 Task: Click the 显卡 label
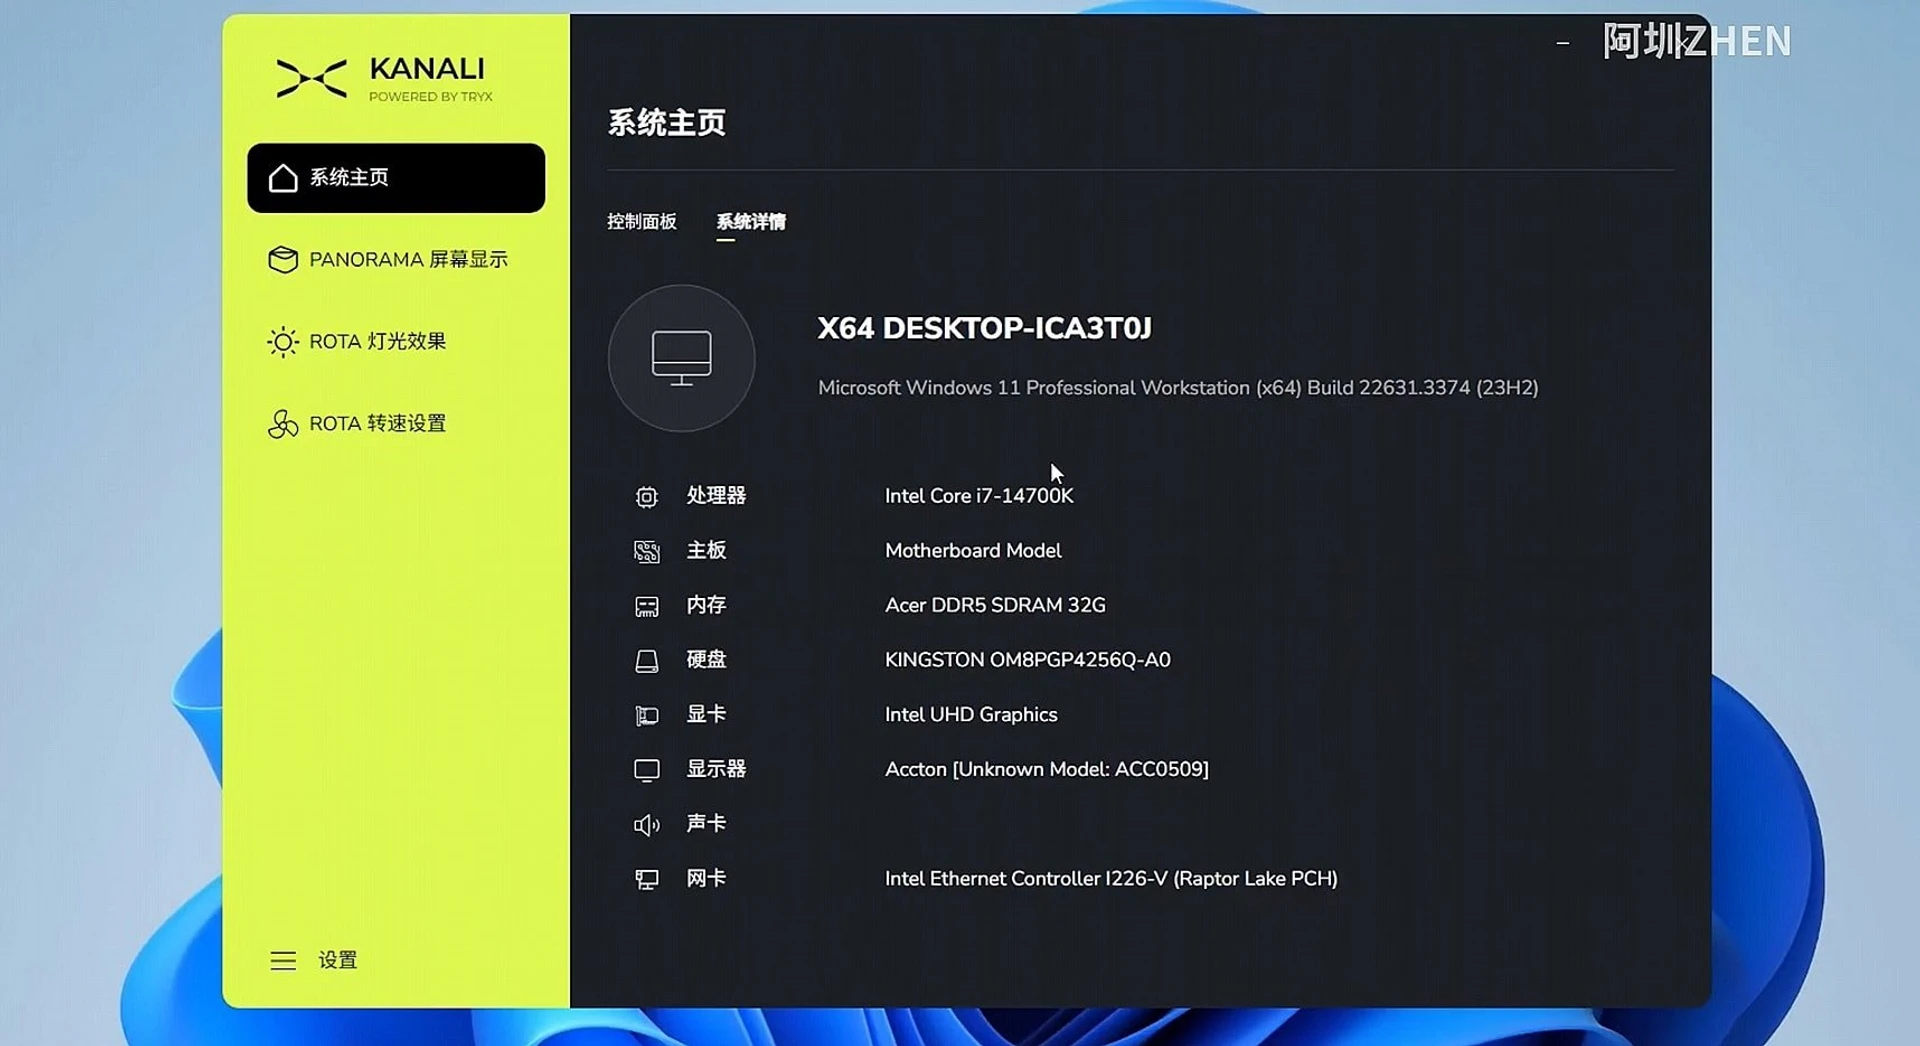pyautogui.click(x=706, y=714)
